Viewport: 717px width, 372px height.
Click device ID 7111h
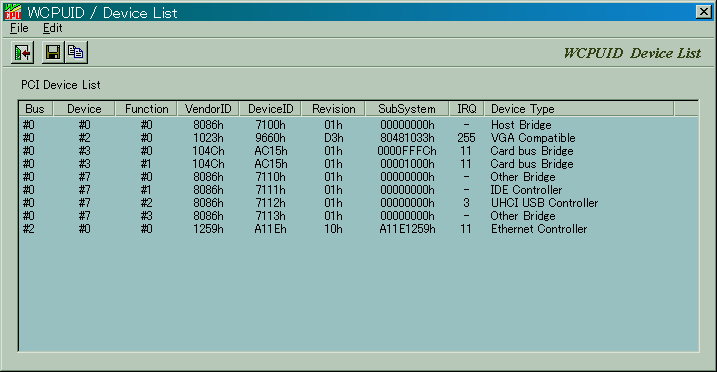click(270, 190)
